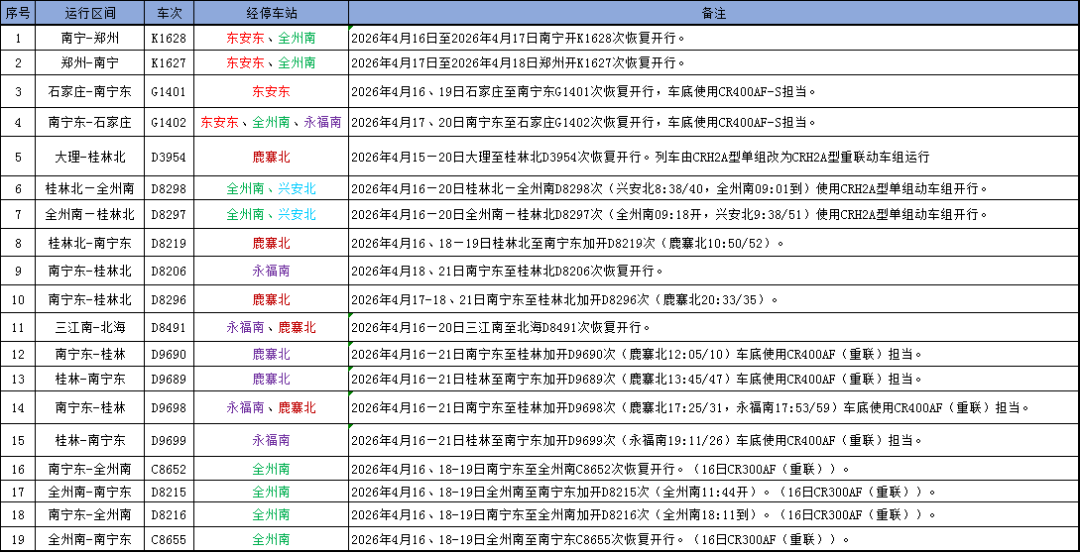Click the 序号 column header
1080x553 pixels.
(x=18, y=13)
